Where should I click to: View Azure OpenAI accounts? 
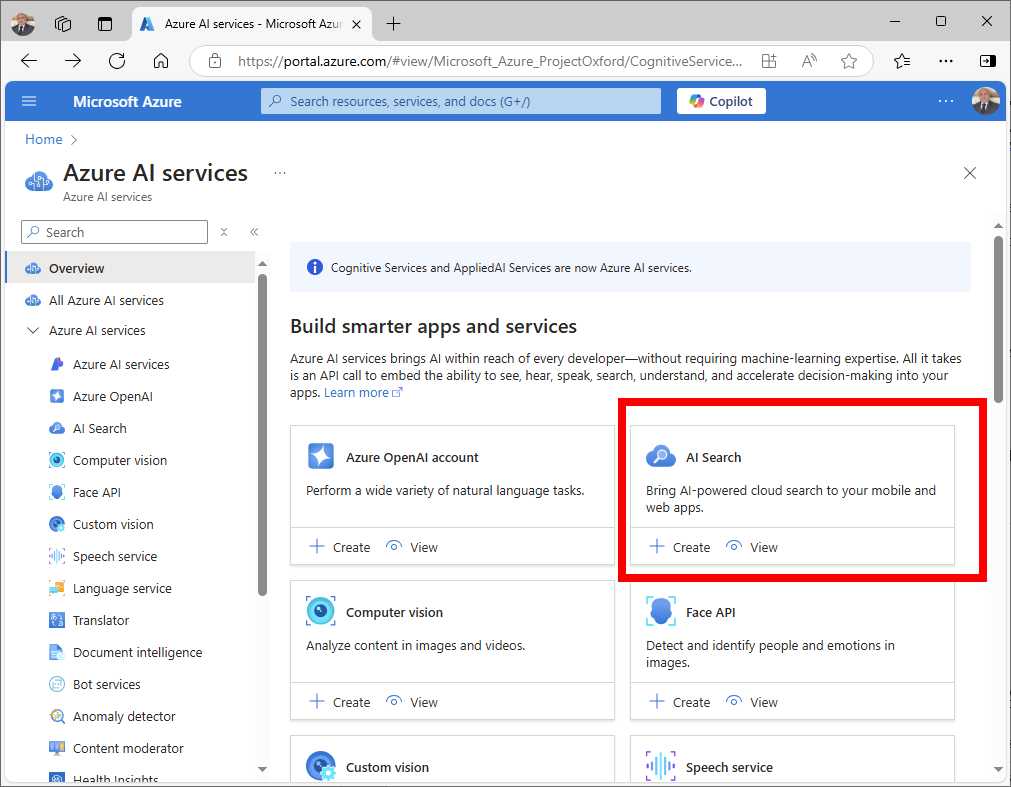point(412,547)
